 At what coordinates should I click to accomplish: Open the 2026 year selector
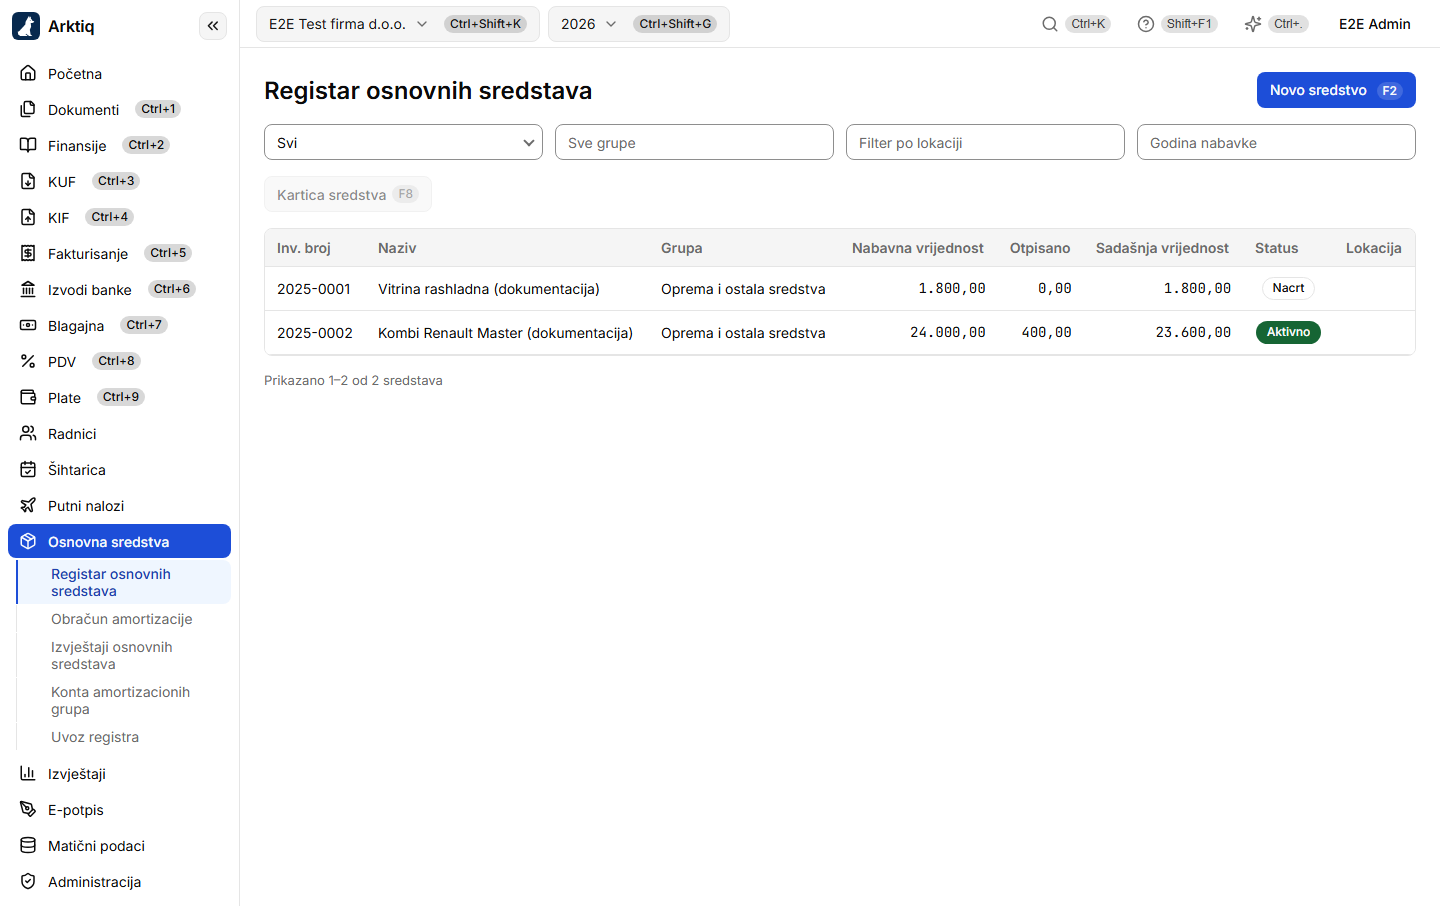coord(638,24)
